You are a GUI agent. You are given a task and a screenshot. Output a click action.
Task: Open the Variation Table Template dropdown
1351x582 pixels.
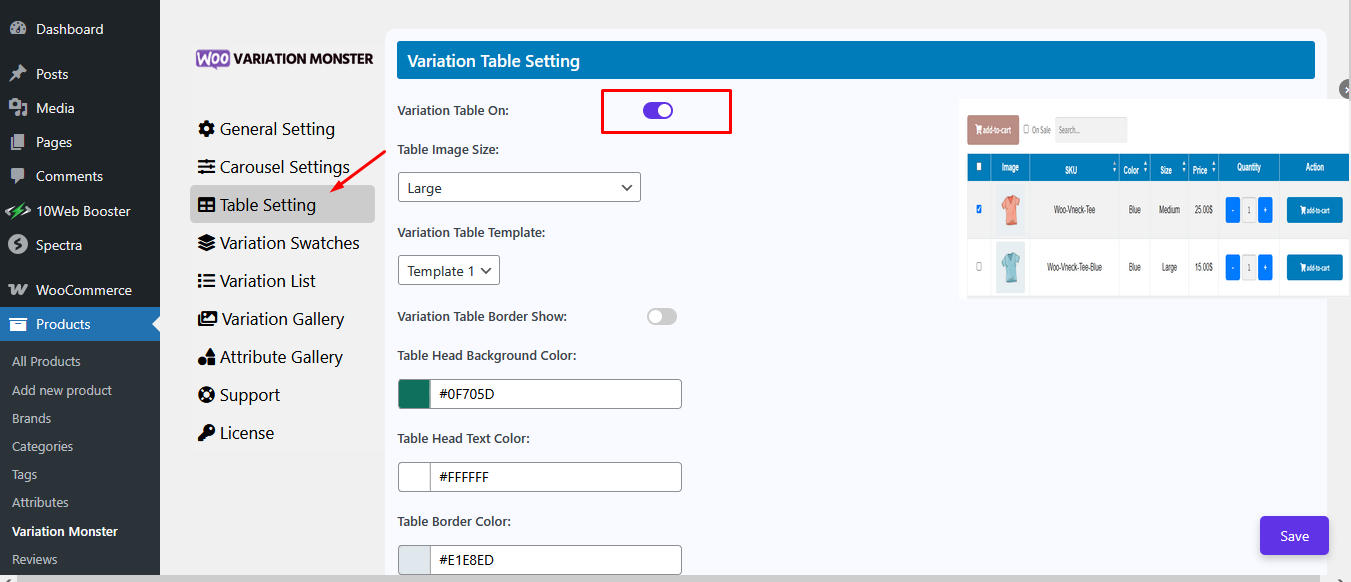(448, 271)
